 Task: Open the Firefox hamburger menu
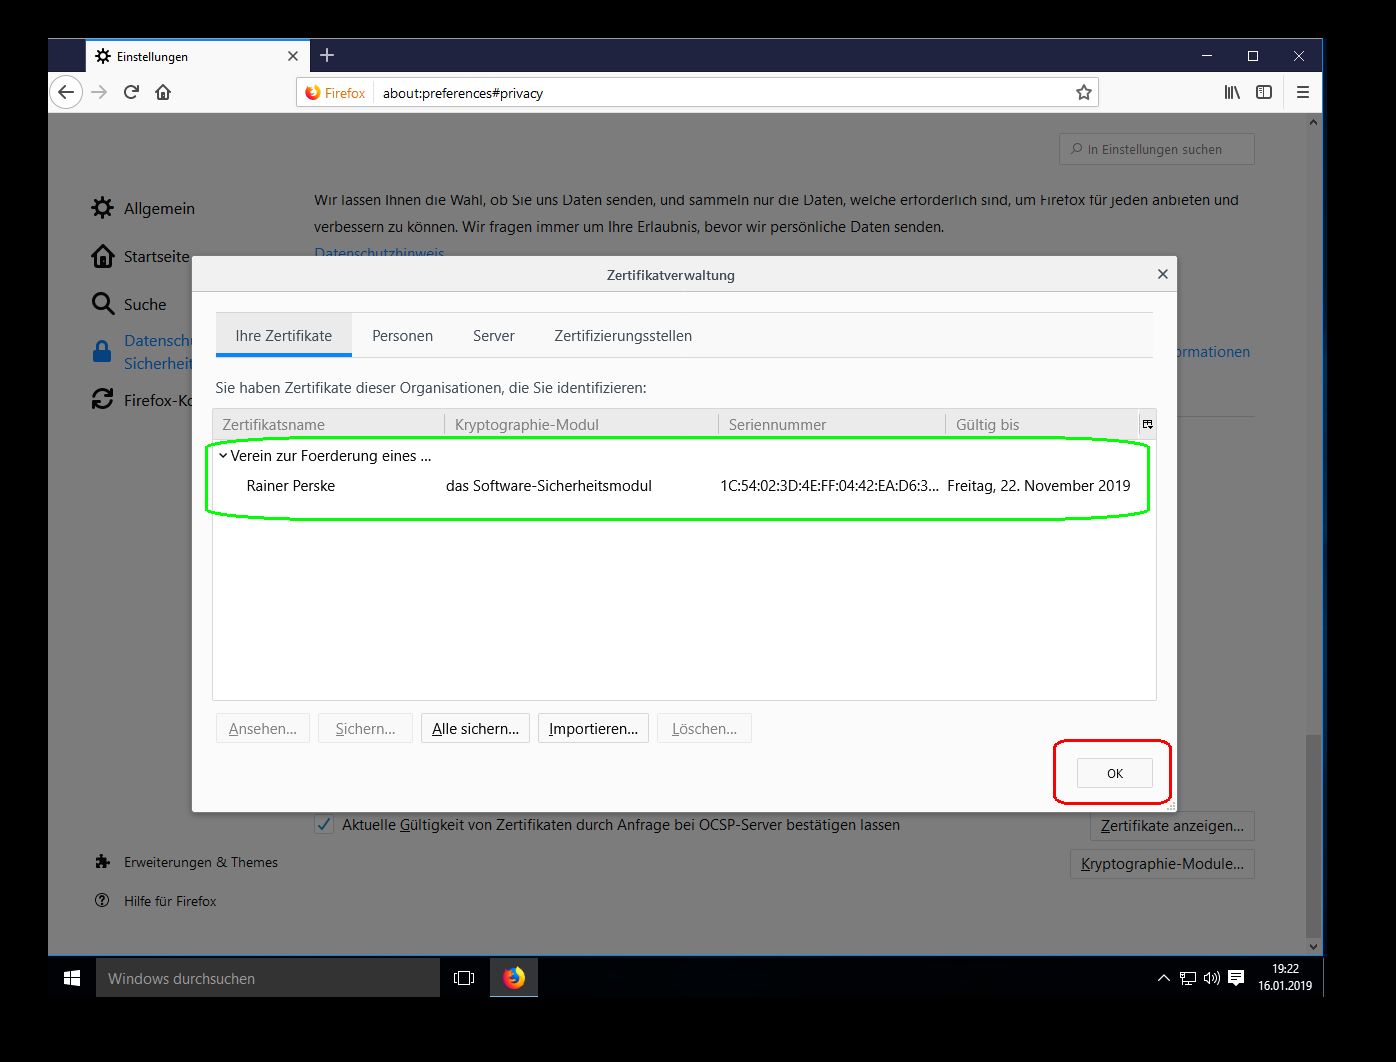coord(1302,92)
